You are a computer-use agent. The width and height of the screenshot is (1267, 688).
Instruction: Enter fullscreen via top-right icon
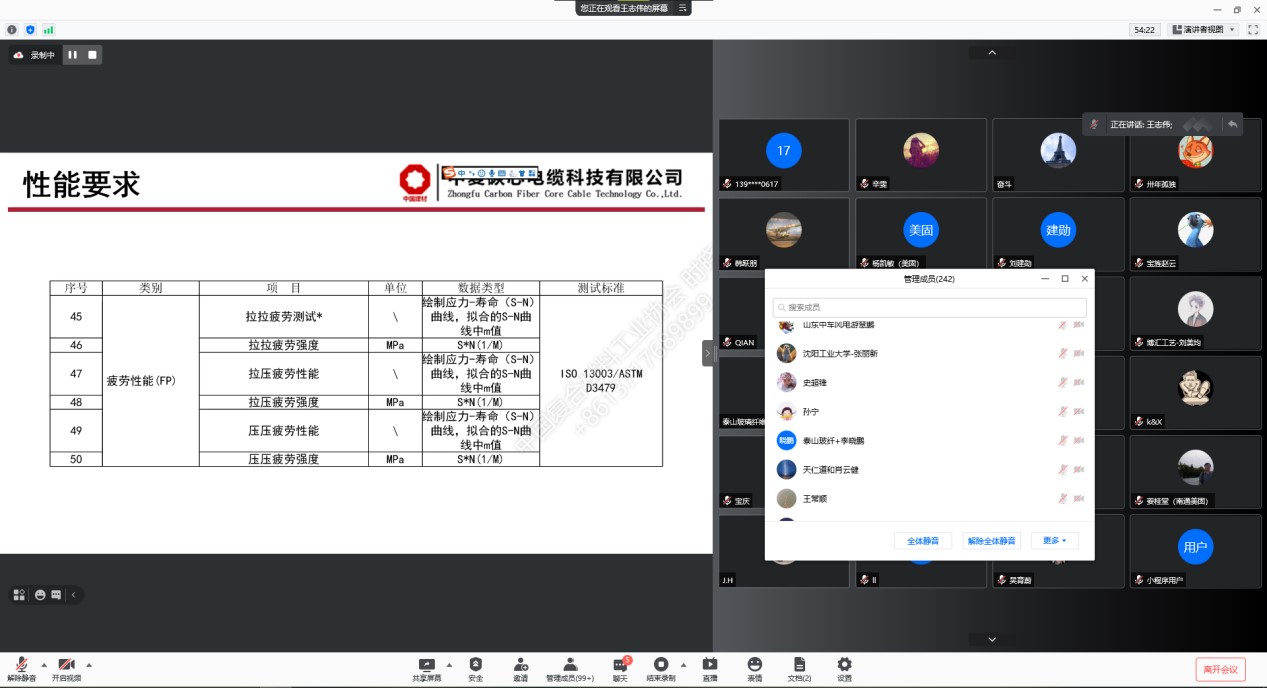1253,29
